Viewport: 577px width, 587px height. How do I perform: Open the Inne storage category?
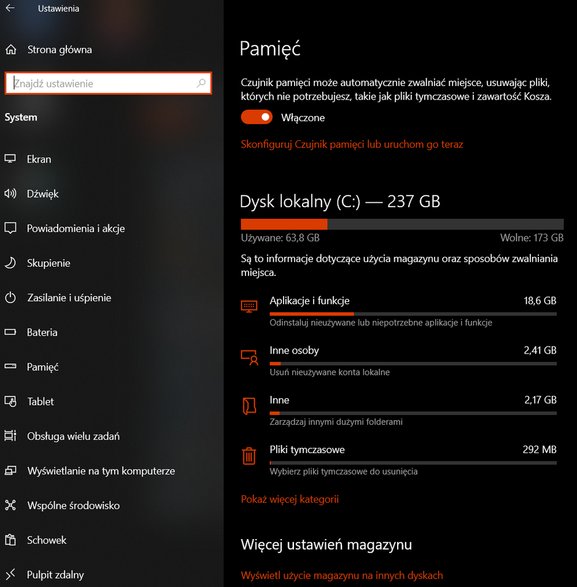click(399, 411)
